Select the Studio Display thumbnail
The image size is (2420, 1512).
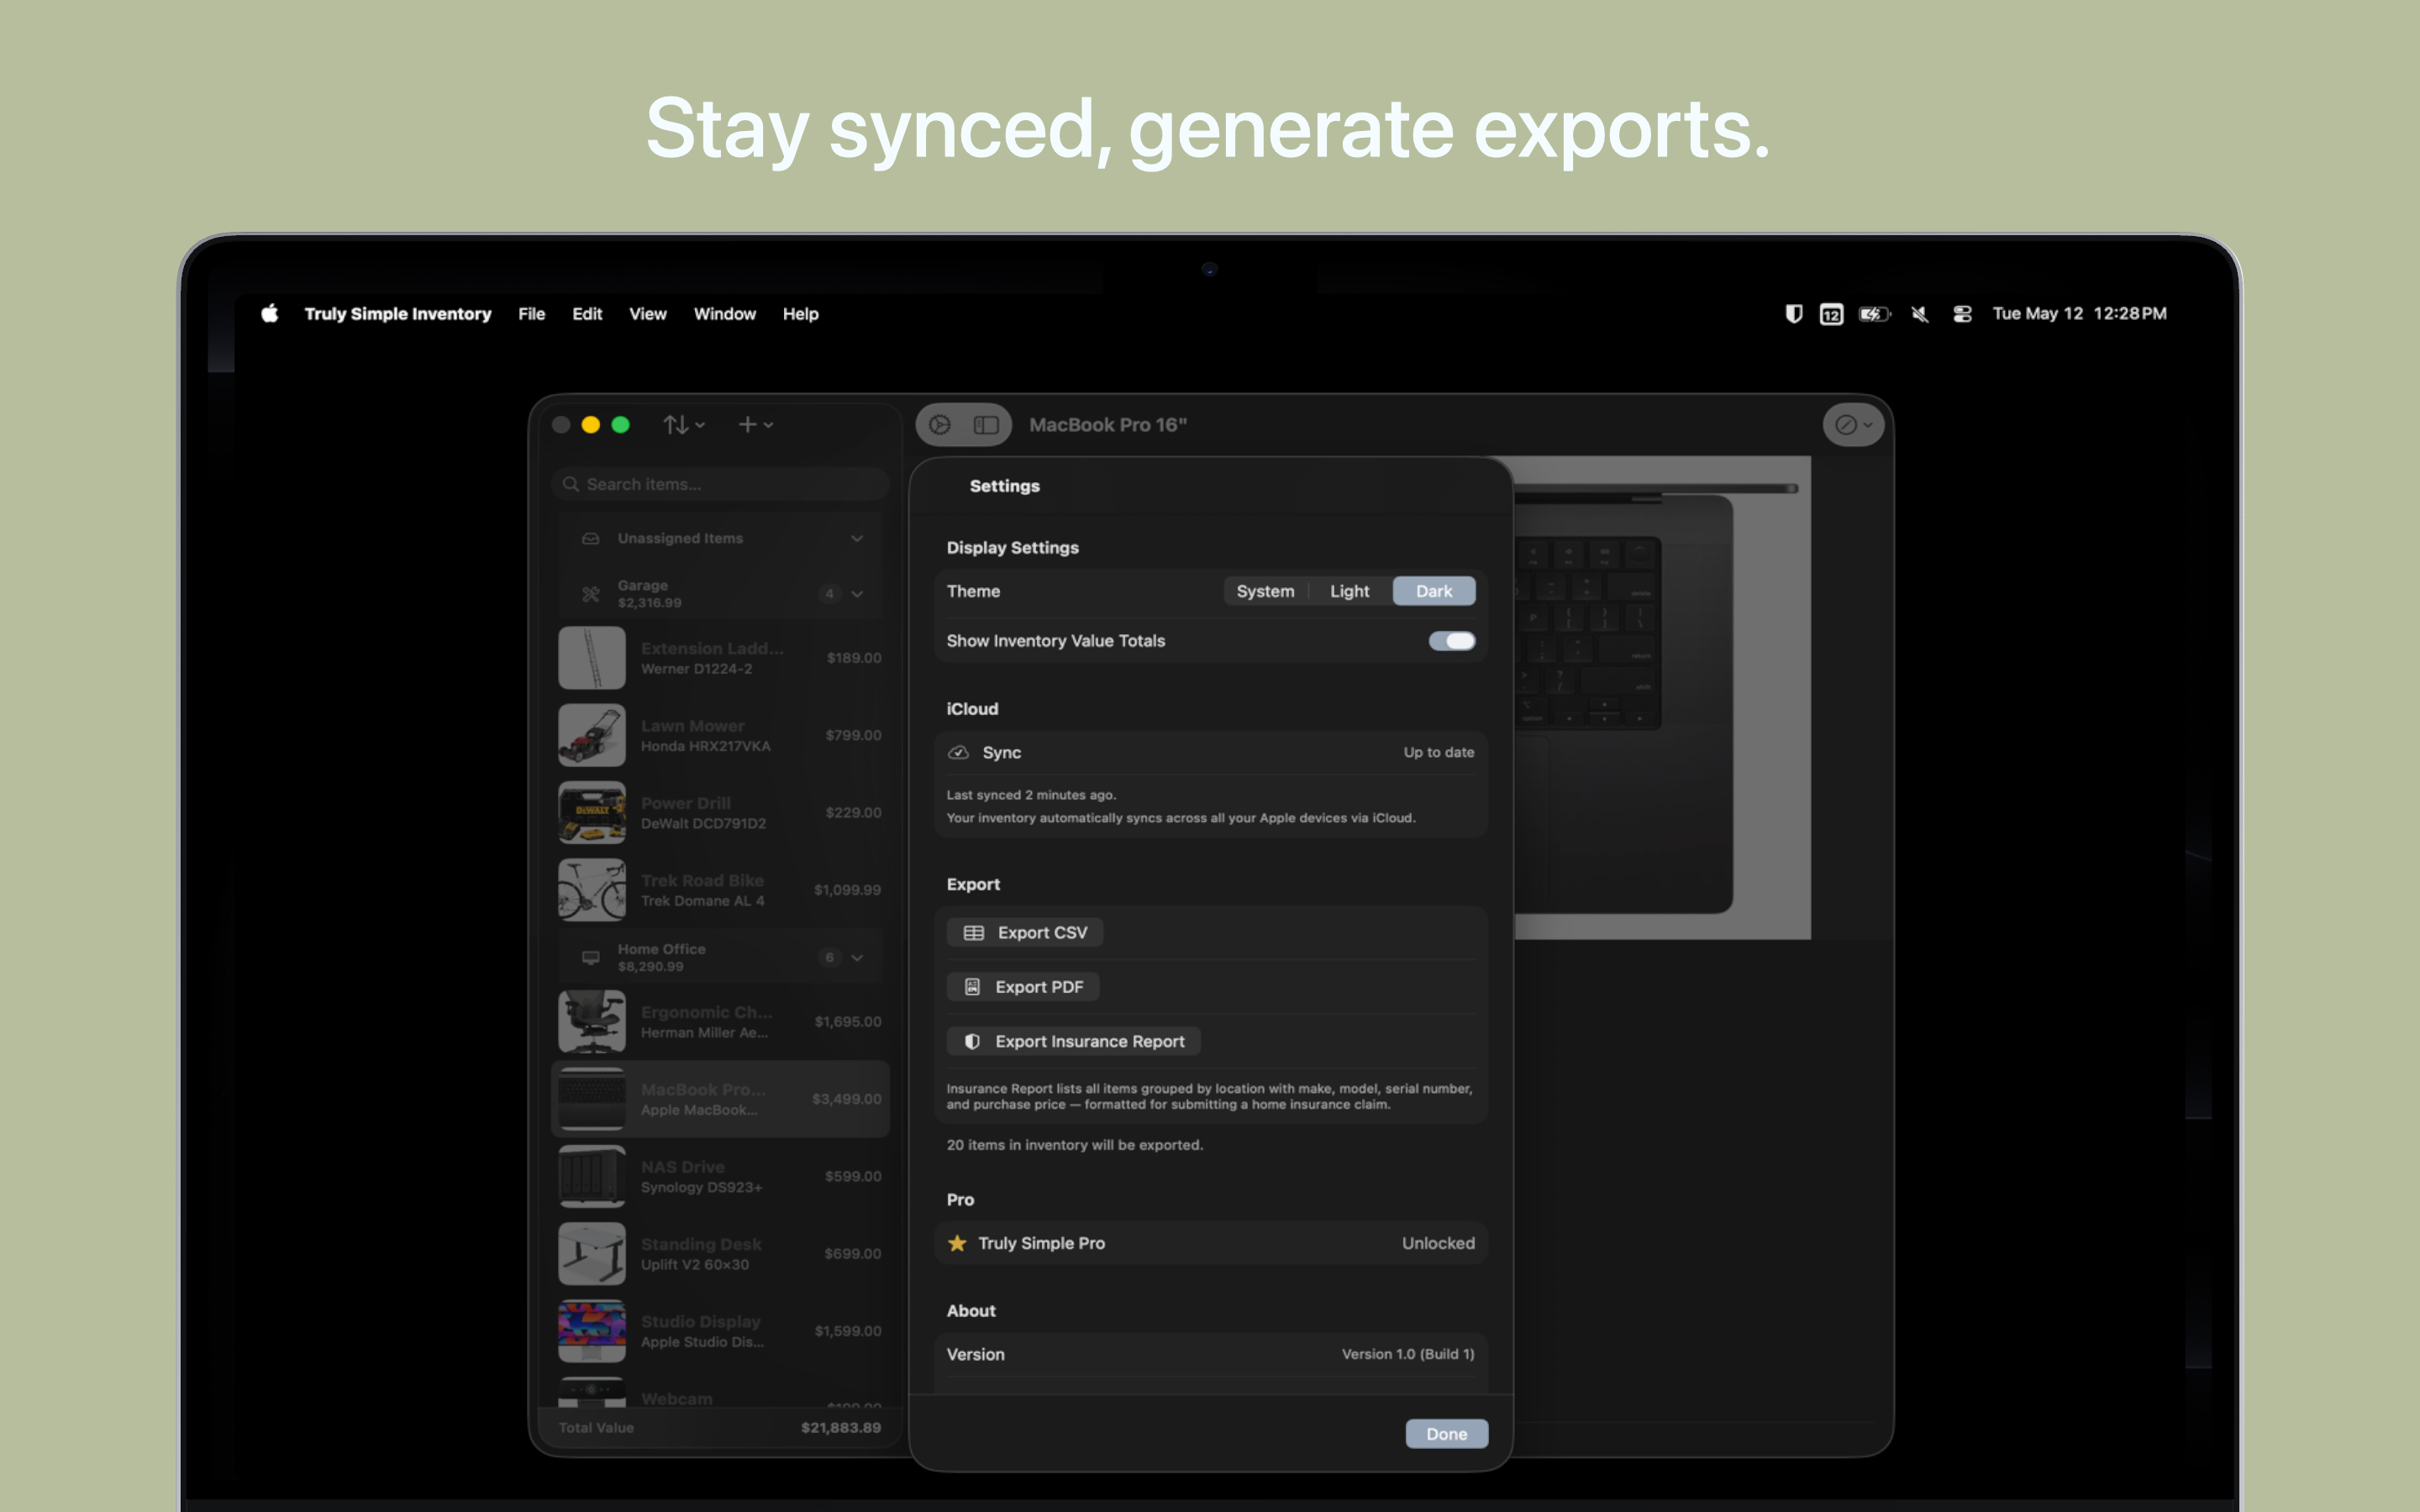point(592,1330)
